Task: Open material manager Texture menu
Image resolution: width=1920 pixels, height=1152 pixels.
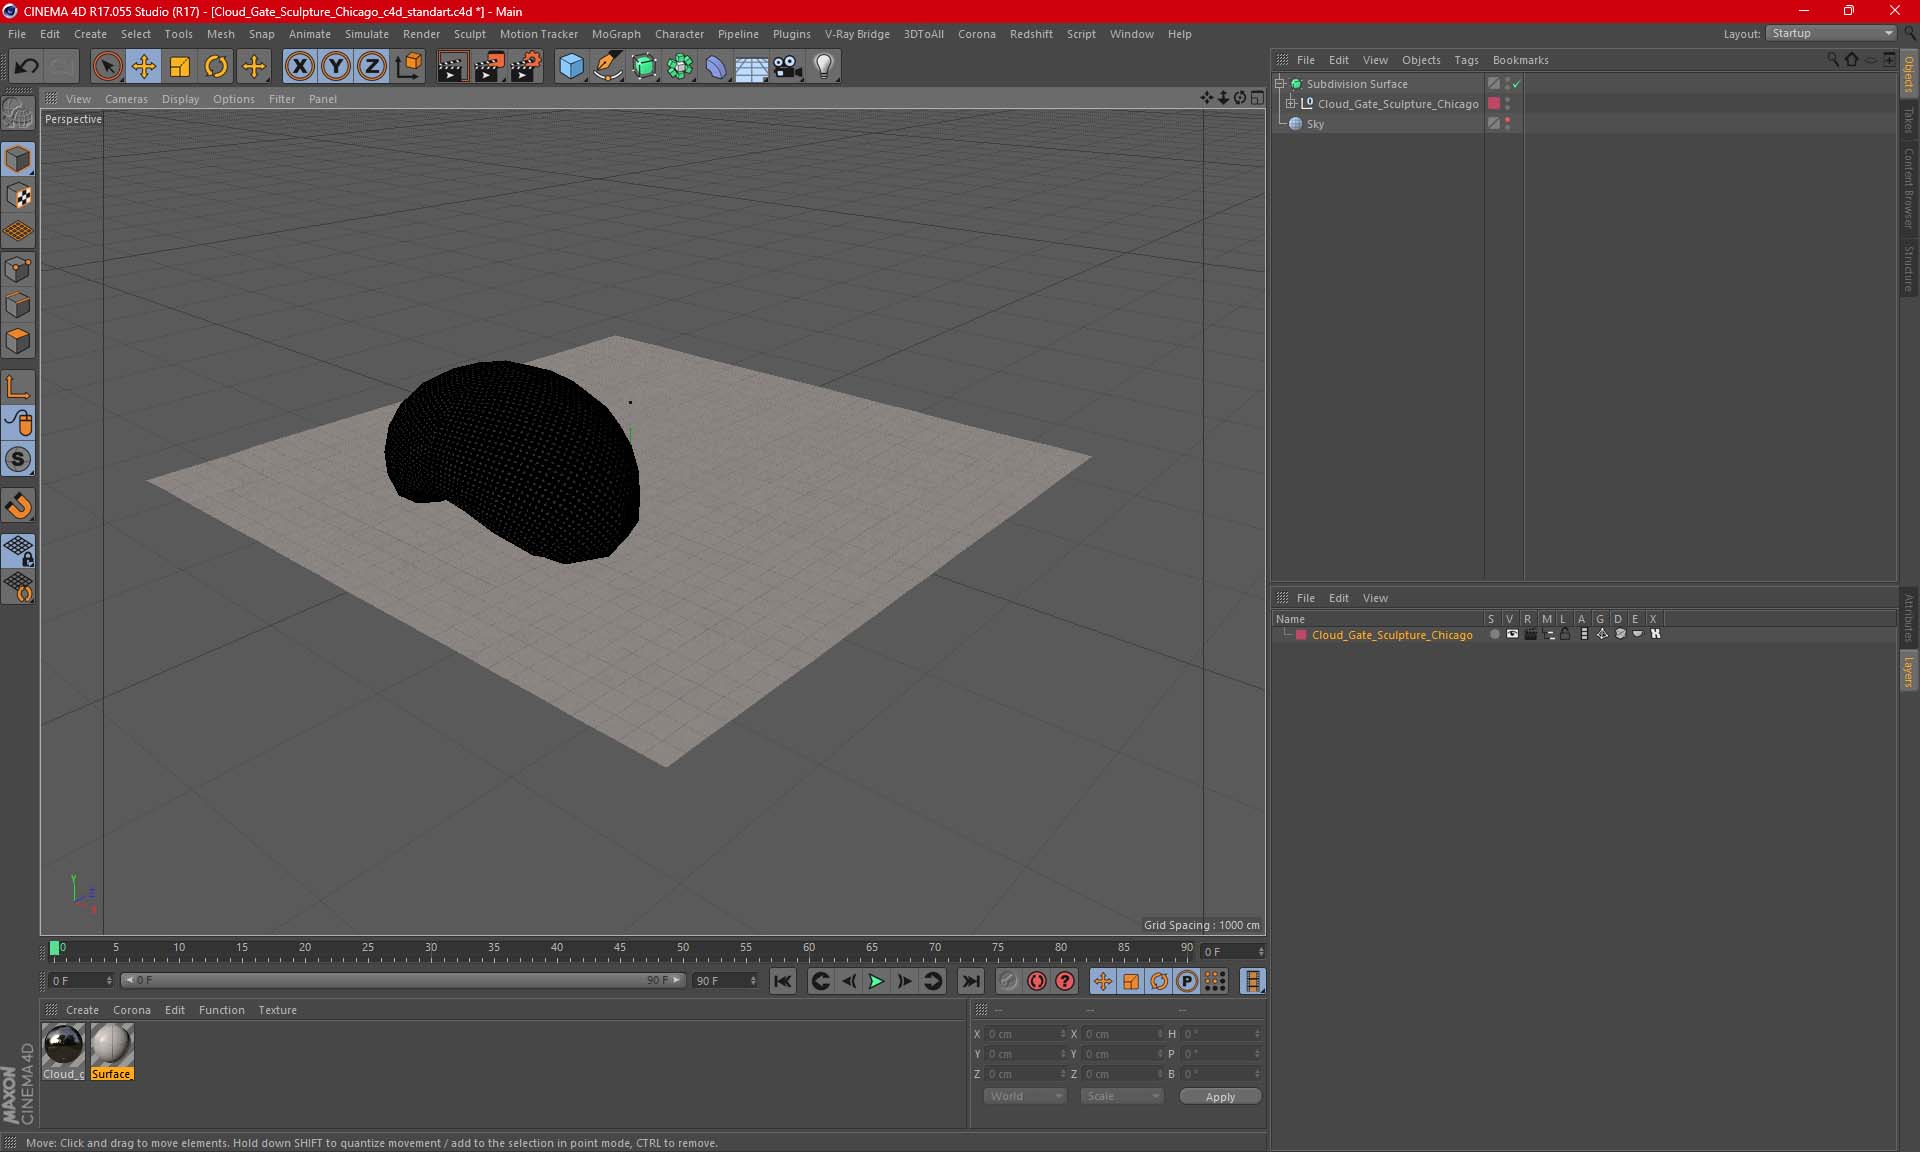Action: tap(277, 1010)
